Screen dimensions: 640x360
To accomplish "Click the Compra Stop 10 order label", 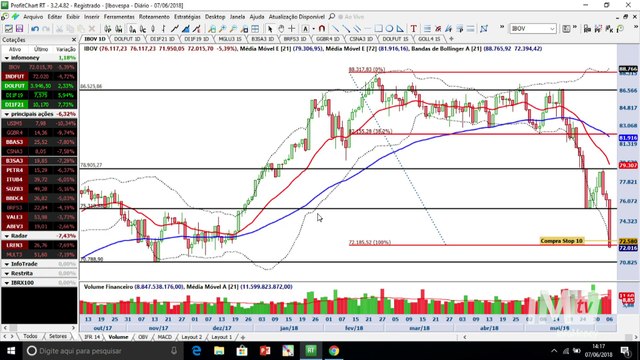I will point(561,241).
